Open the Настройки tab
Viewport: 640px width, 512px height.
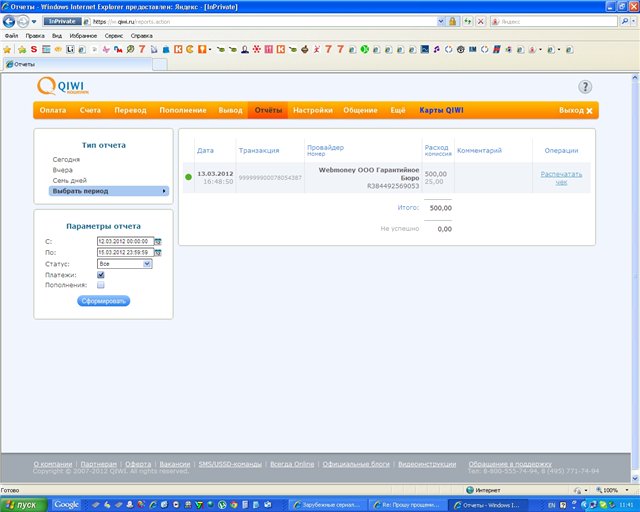pos(312,110)
